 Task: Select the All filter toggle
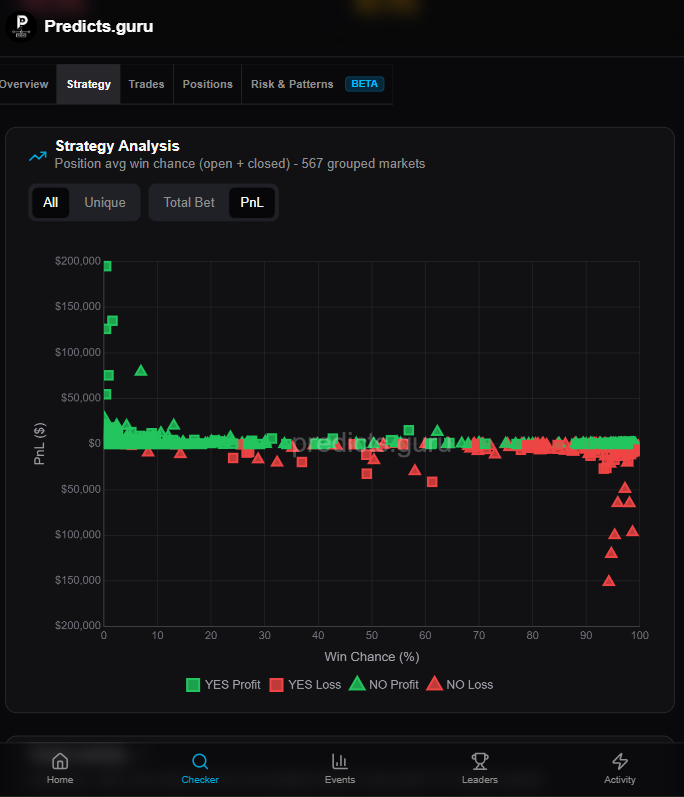click(x=50, y=202)
